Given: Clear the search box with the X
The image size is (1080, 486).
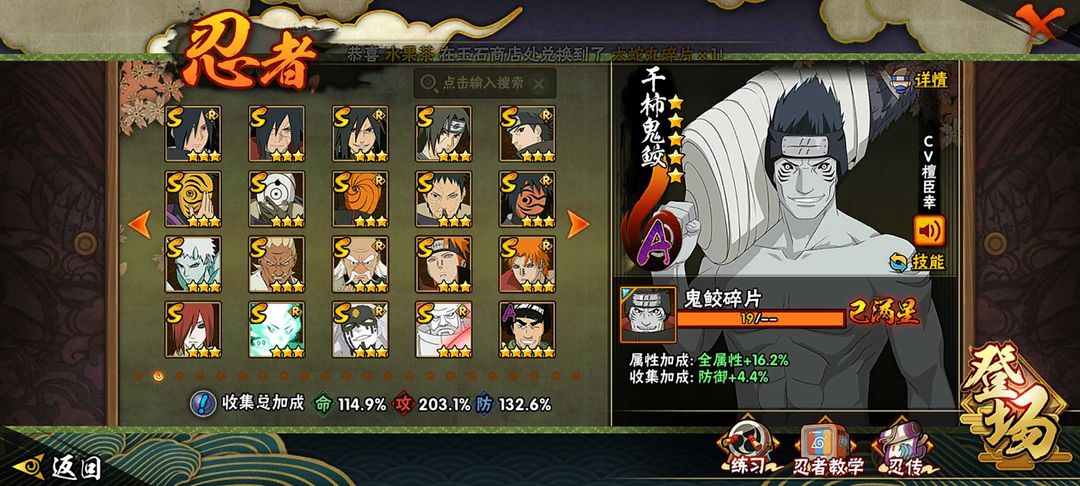Looking at the screenshot, I should tap(539, 84).
